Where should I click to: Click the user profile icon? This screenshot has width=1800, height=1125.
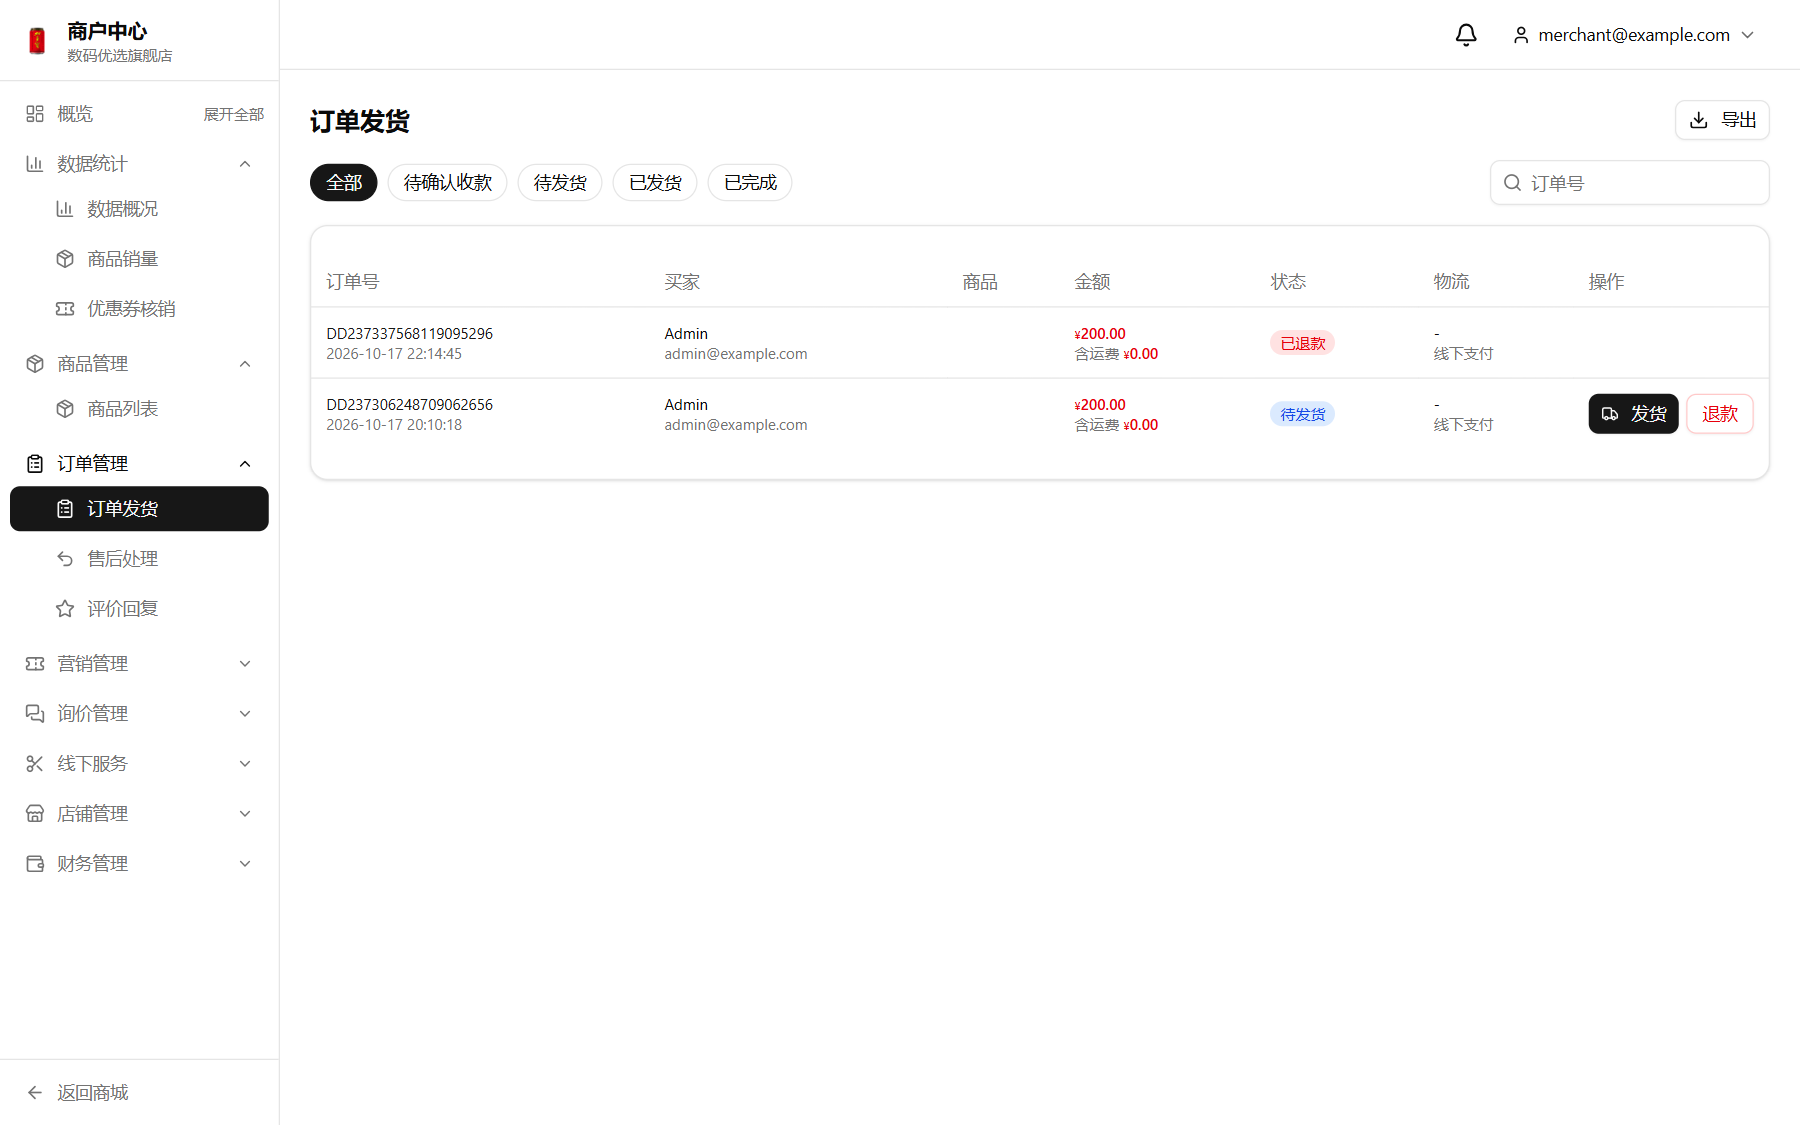tap(1521, 35)
